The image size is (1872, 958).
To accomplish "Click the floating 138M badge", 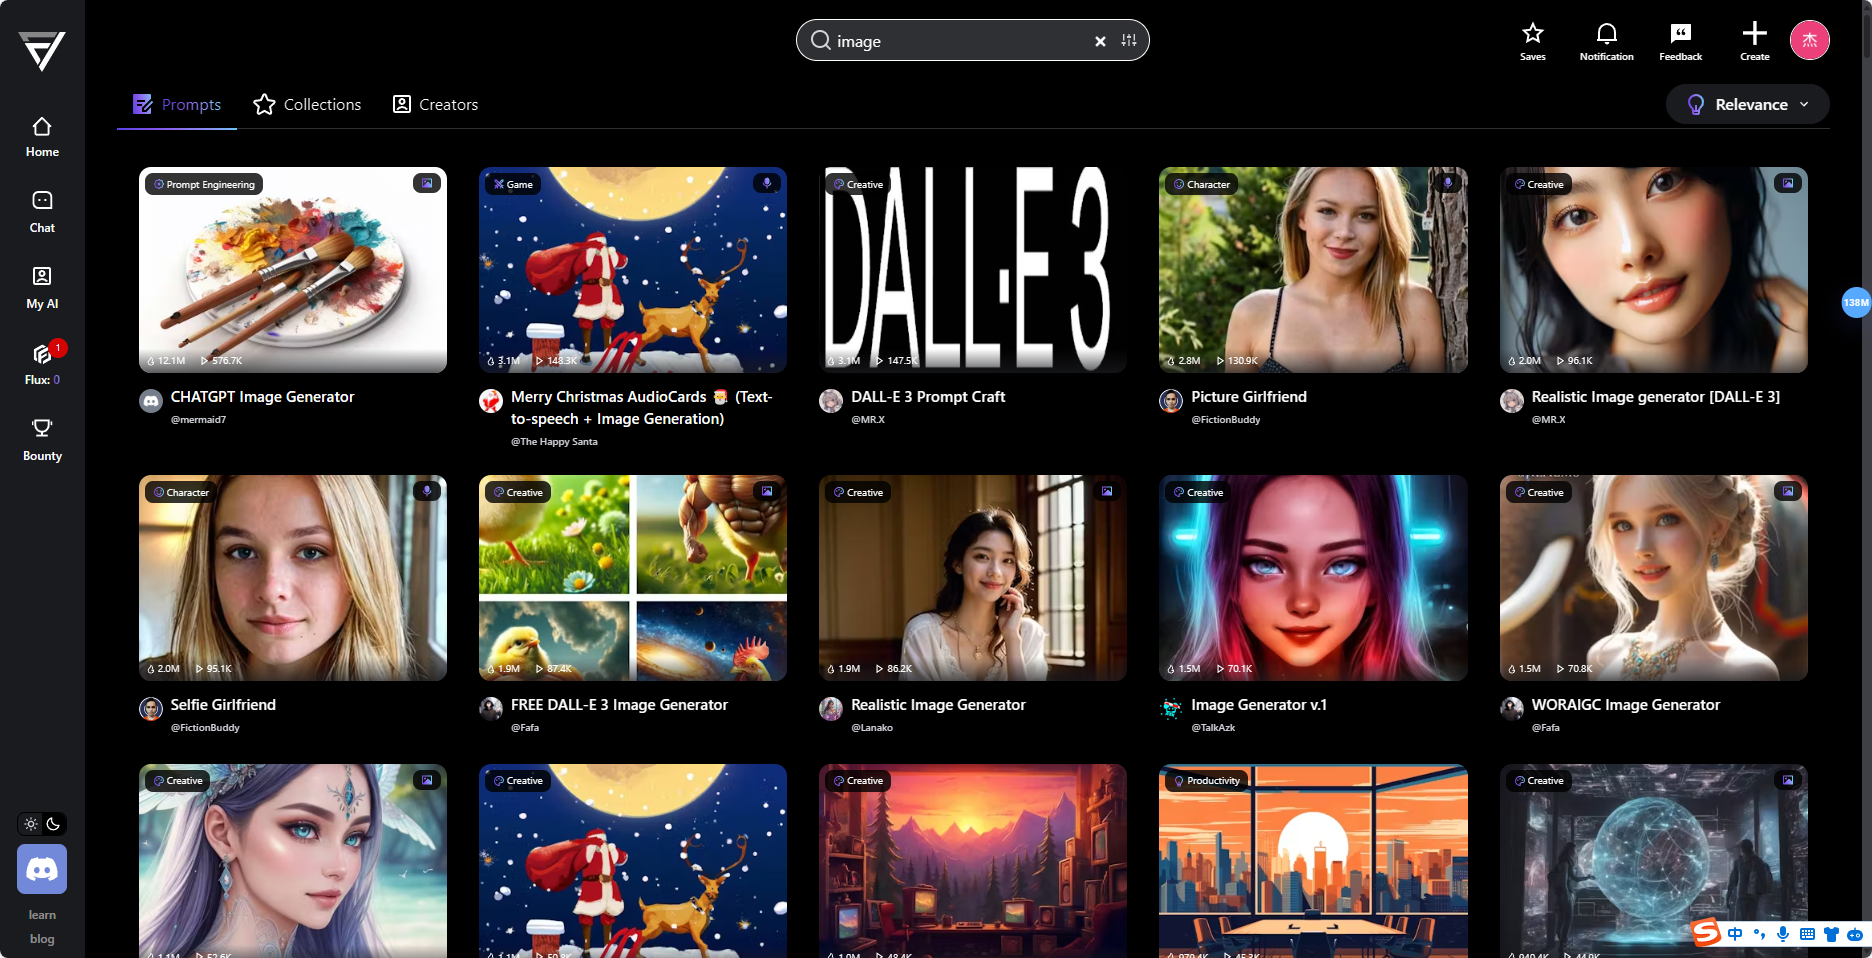I will (1856, 302).
